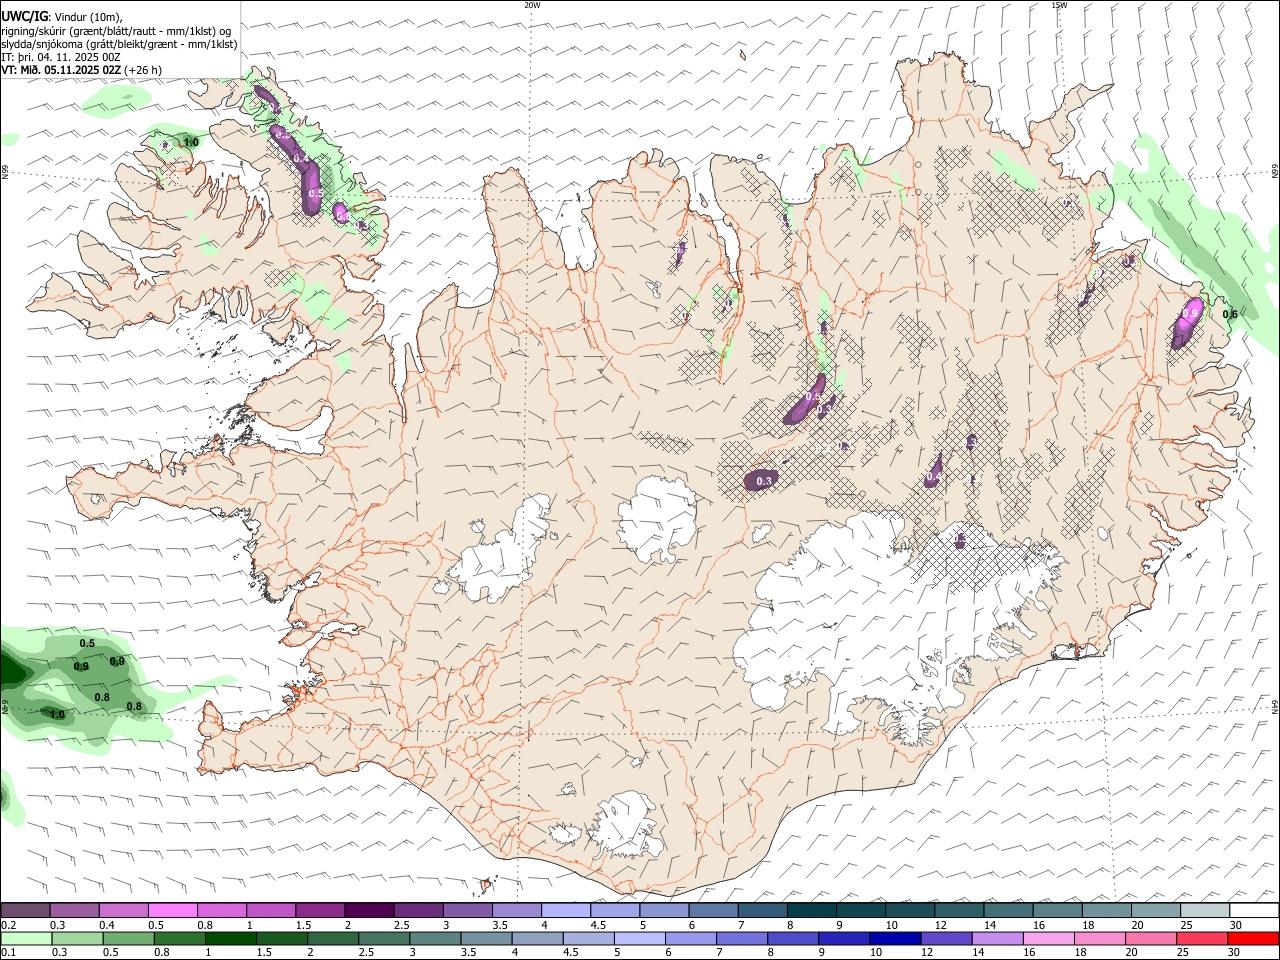This screenshot has width=1280, height=960.
Task: Click the '(+26 h)' forecast offset text
Action: 143,70
